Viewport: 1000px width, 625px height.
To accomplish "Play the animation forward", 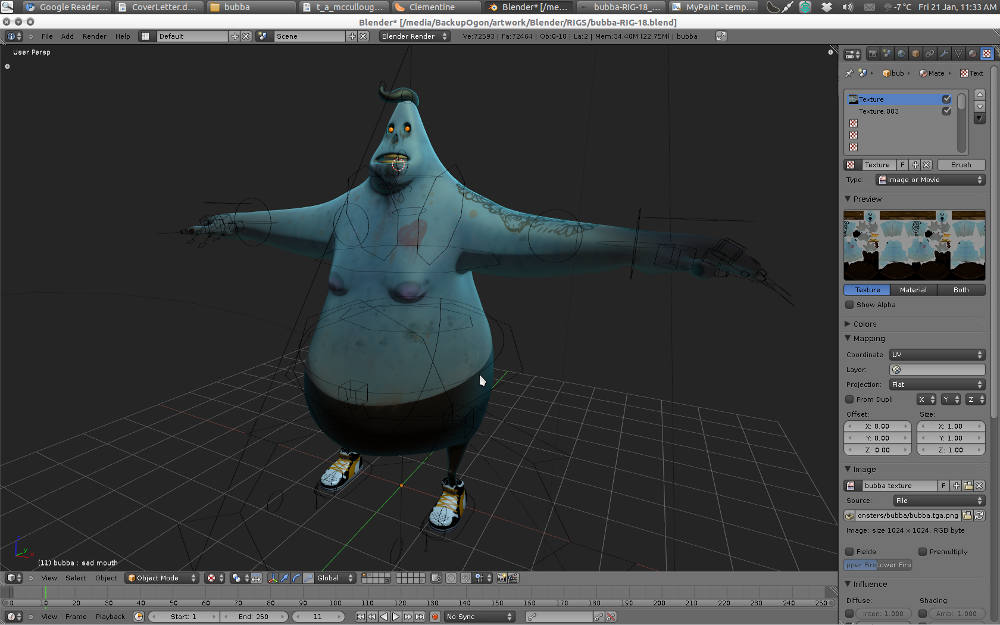I will (395, 617).
